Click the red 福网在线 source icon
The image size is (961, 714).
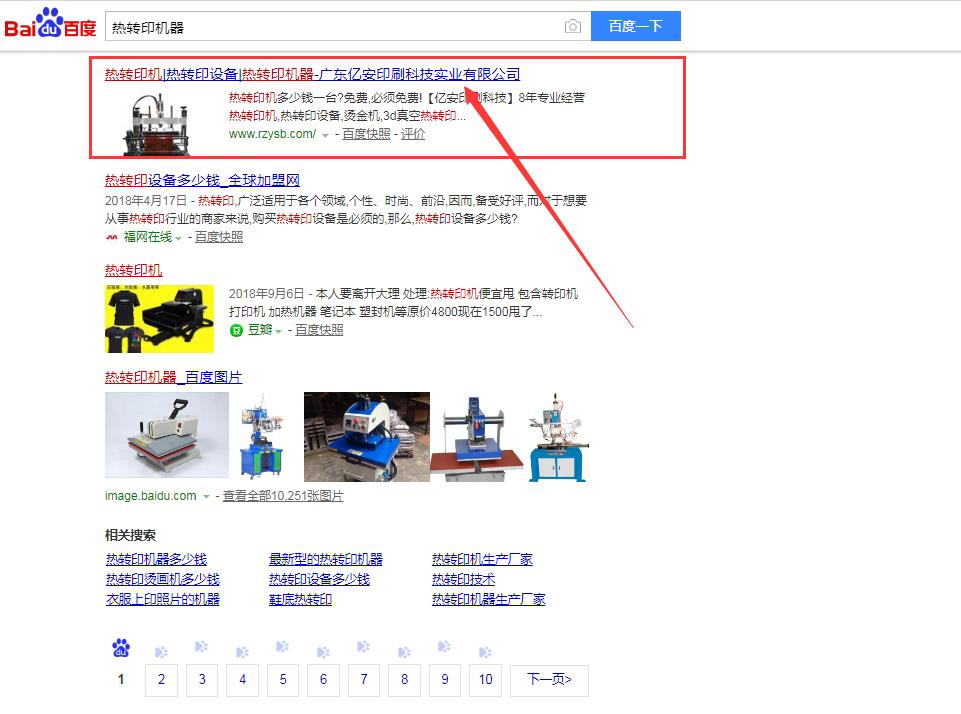point(112,237)
